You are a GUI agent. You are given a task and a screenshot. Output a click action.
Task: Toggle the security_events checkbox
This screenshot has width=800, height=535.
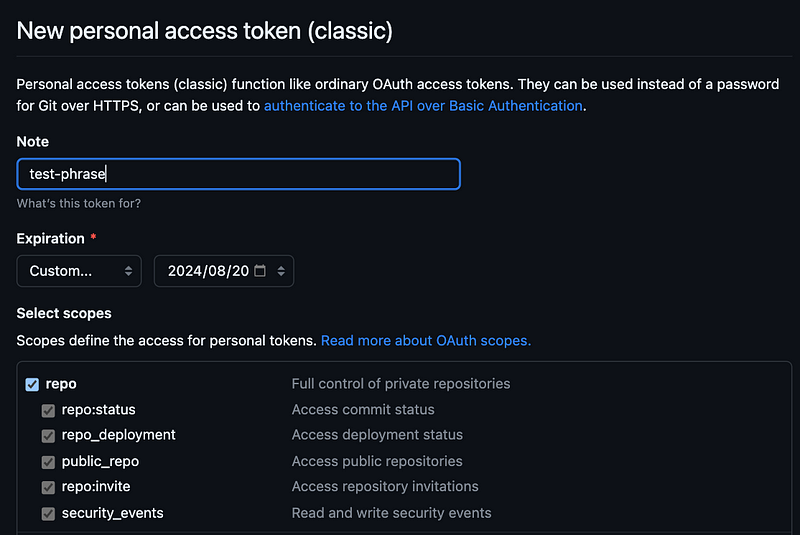[x=48, y=513]
